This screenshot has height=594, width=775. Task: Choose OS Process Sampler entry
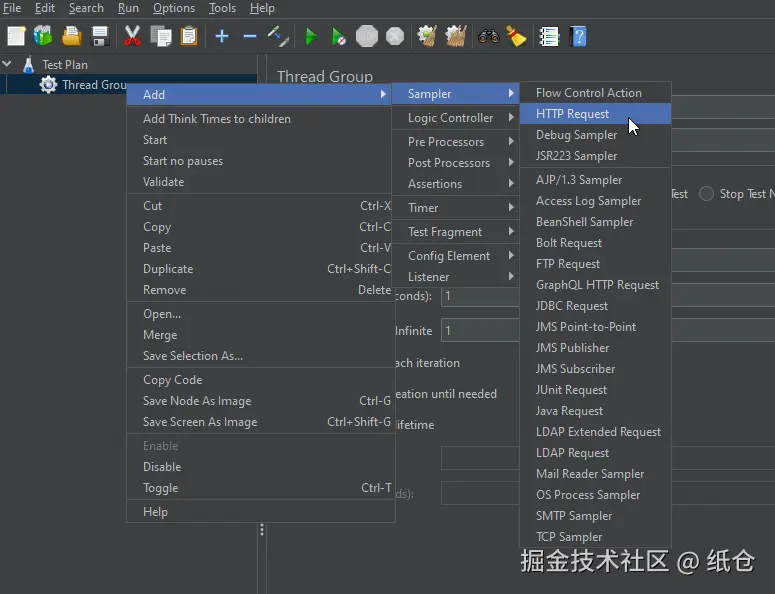pos(596,495)
